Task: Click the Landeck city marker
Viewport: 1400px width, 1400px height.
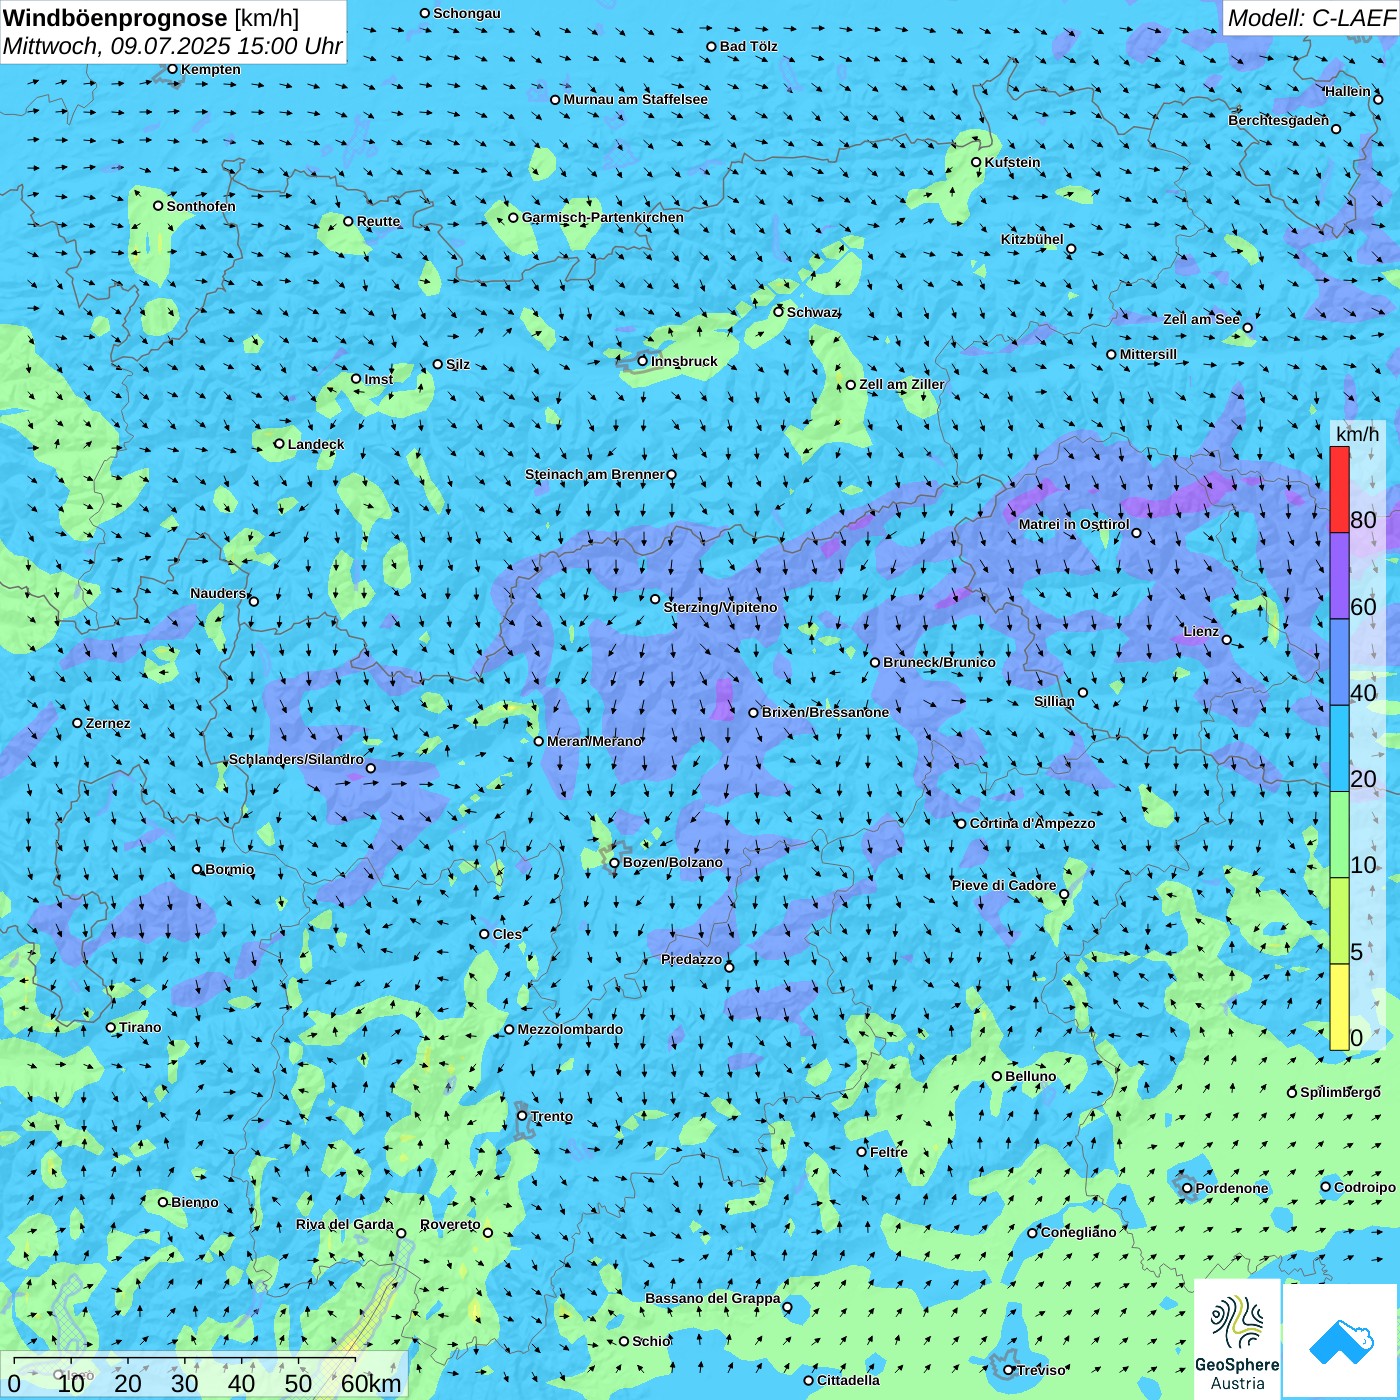Action: pos(279,444)
